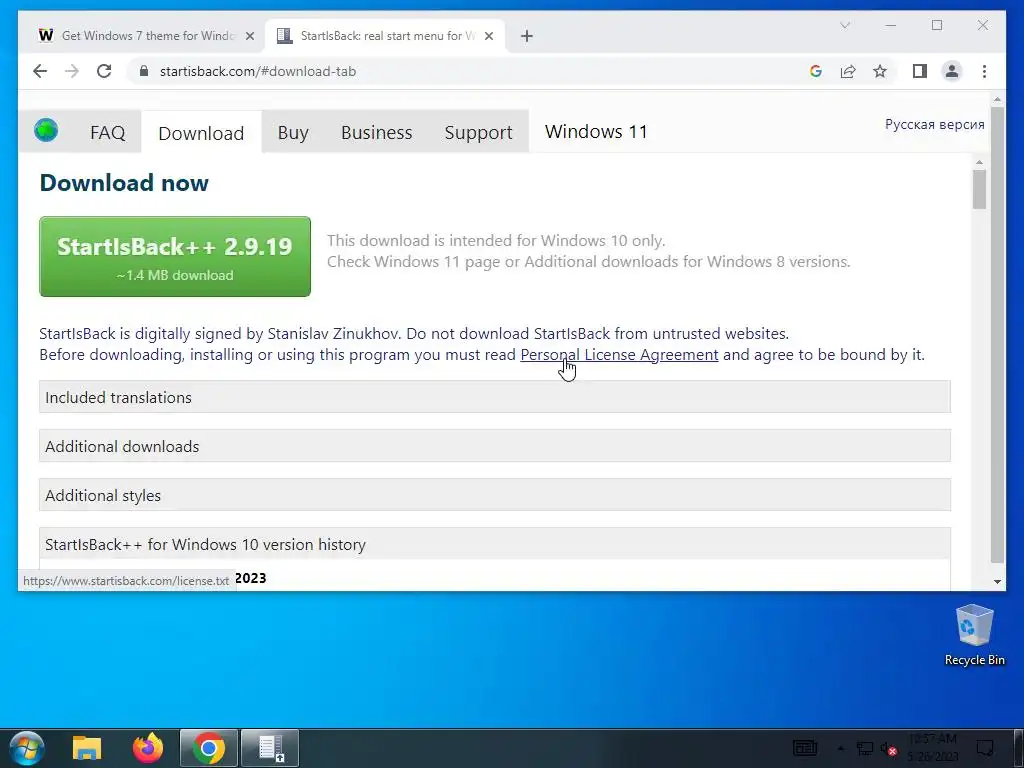This screenshot has height=768, width=1024.
Task: Click the outer browser scrollbar down arrow
Action: [x=997, y=582]
